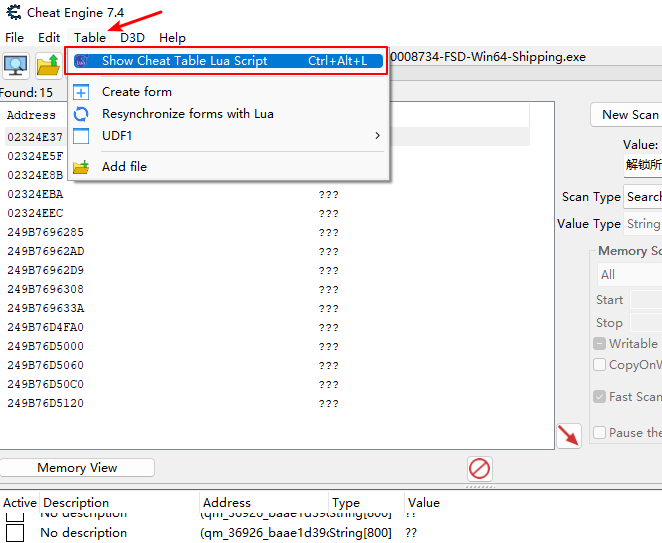The width and height of the screenshot is (662, 543).
Task: Click the Add file folder icon
Action: [81, 167]
